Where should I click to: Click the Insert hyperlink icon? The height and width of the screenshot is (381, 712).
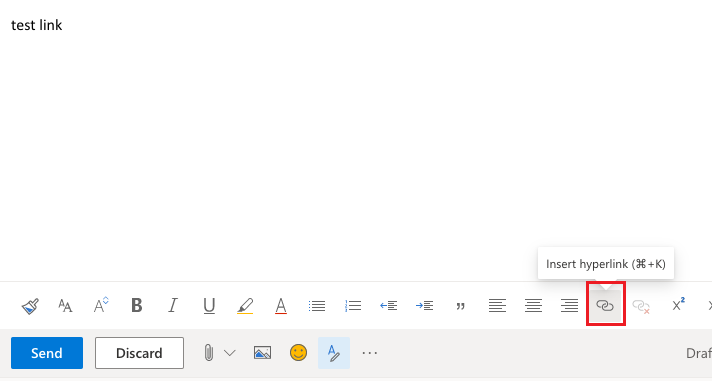coord(605,306)
